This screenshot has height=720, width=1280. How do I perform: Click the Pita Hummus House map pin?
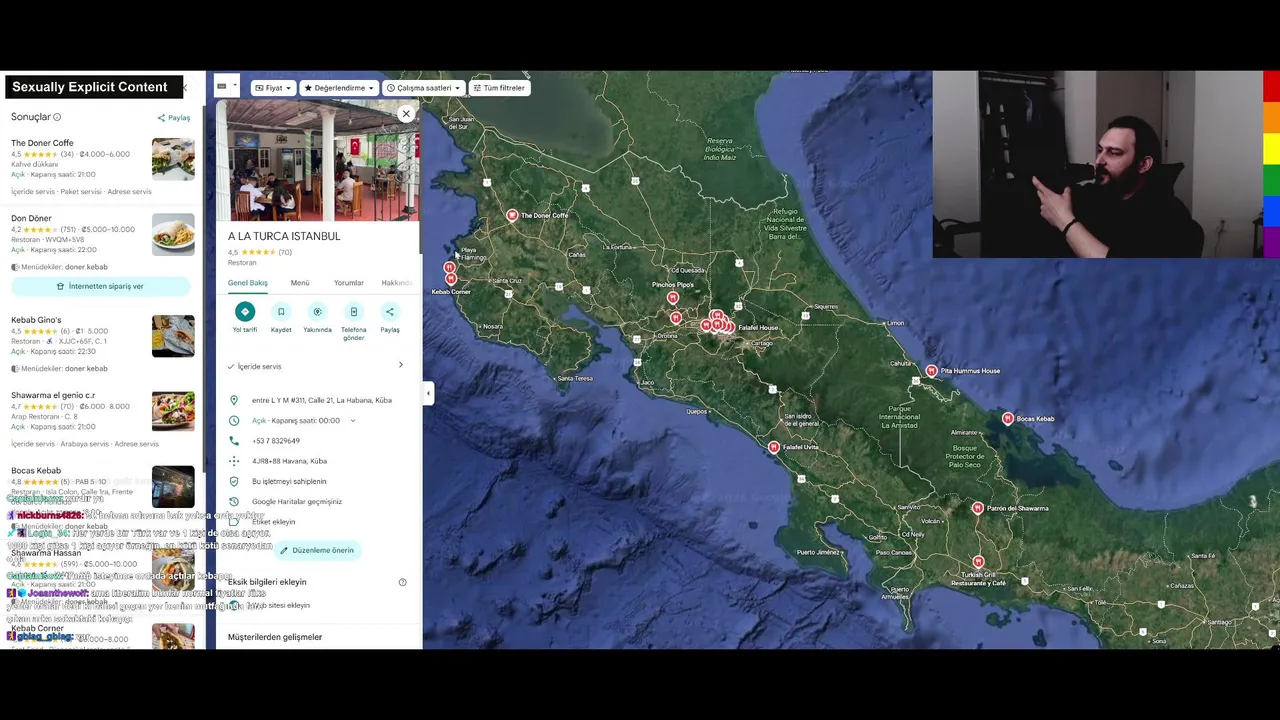click(931, 371)
